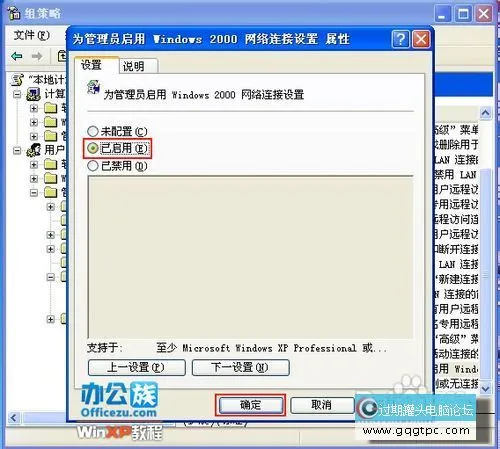The height and width of the screenshot is (449, 500).
Task: Go to 上一设置 (P)
Action: [137, 367]
